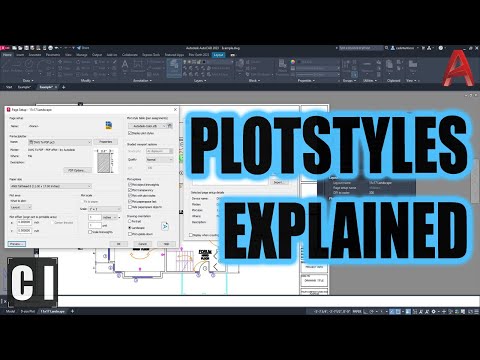Toggle Plot with plot styles checkbox
Viewport: 480px width, 360px height.
[x=130, y=196]
